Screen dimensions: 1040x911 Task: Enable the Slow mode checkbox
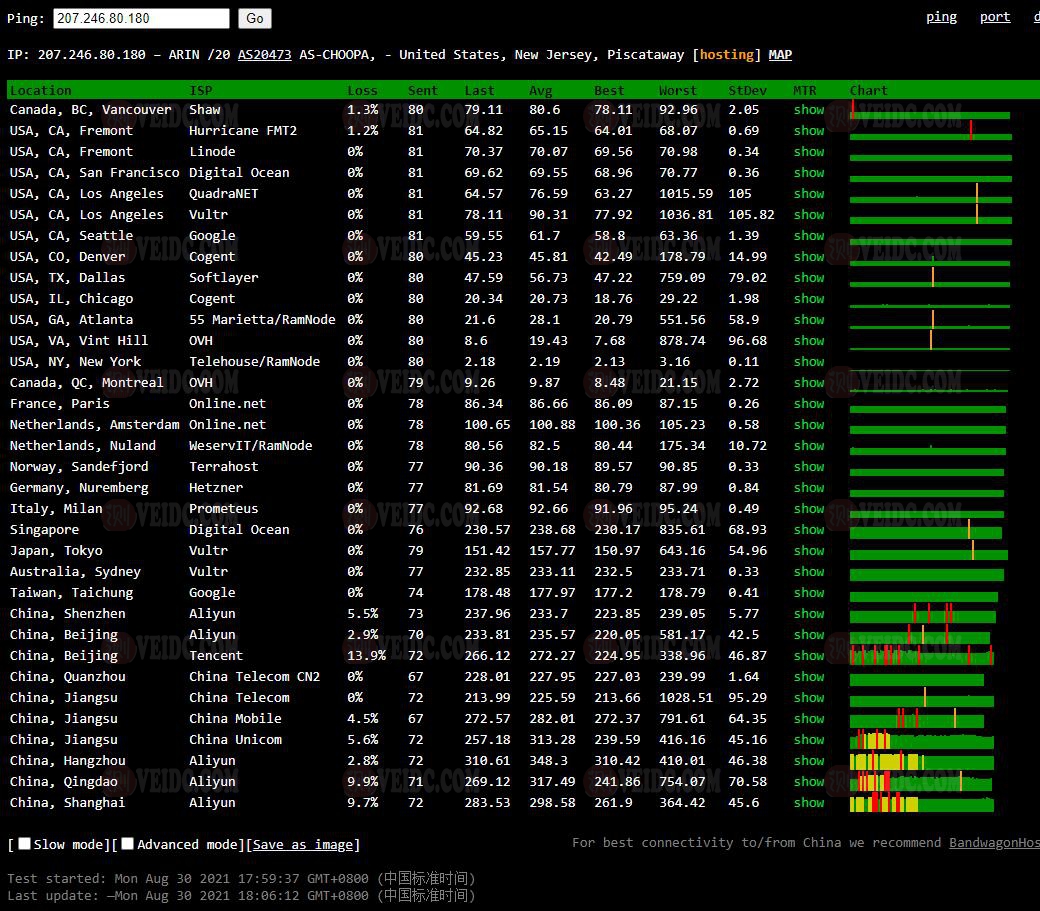click(x=25, y=844)
